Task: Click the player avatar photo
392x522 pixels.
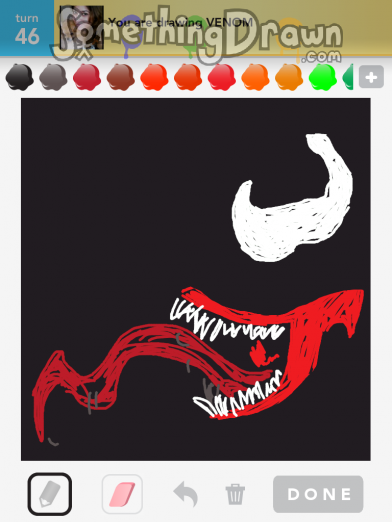Action: pos(82,28)
